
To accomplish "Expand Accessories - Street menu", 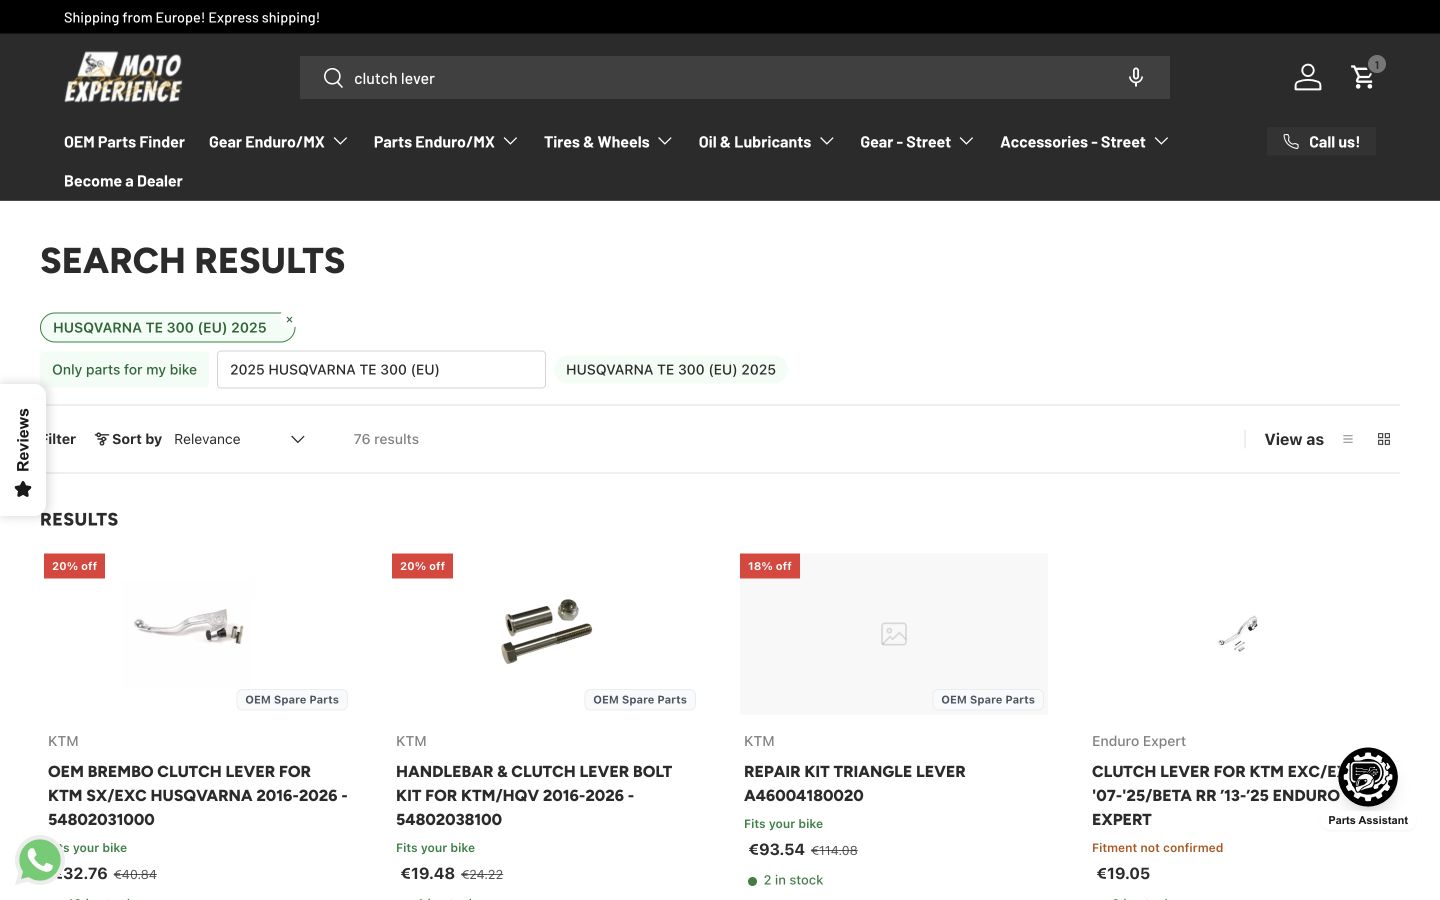I will pos(1084,142).
